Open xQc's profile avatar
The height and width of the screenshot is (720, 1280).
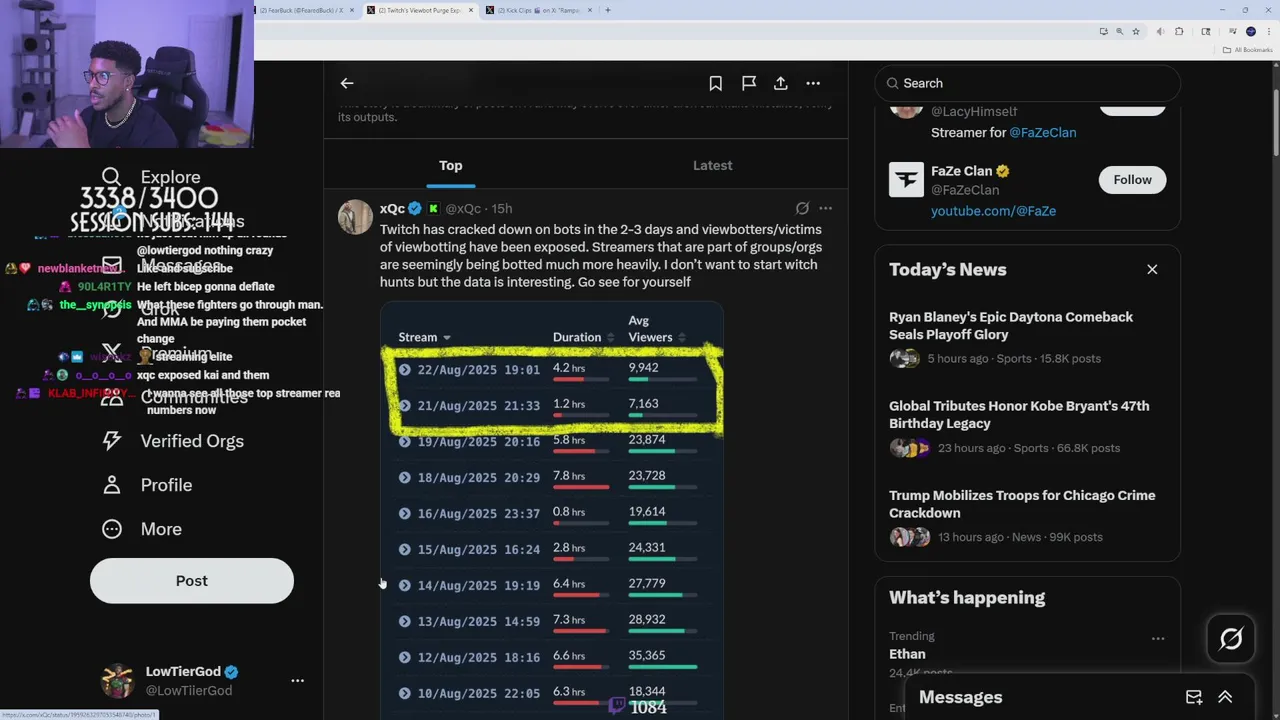click(x=355, y=217)
